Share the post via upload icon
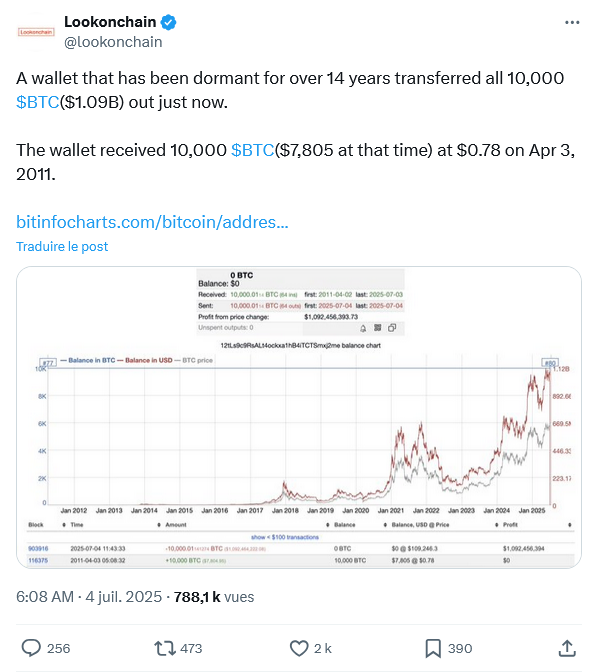The width and height of the screenshot is (598, 672). pos(567,648)
